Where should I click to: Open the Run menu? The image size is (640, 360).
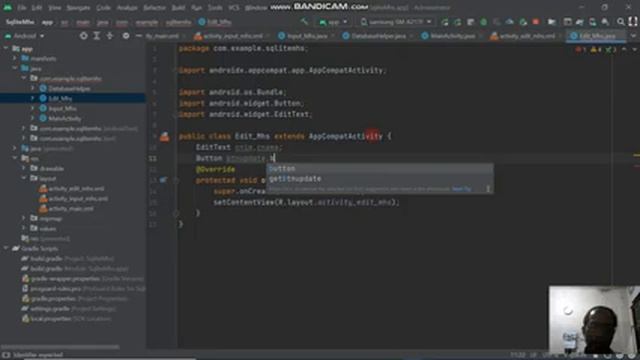[196, 8]
